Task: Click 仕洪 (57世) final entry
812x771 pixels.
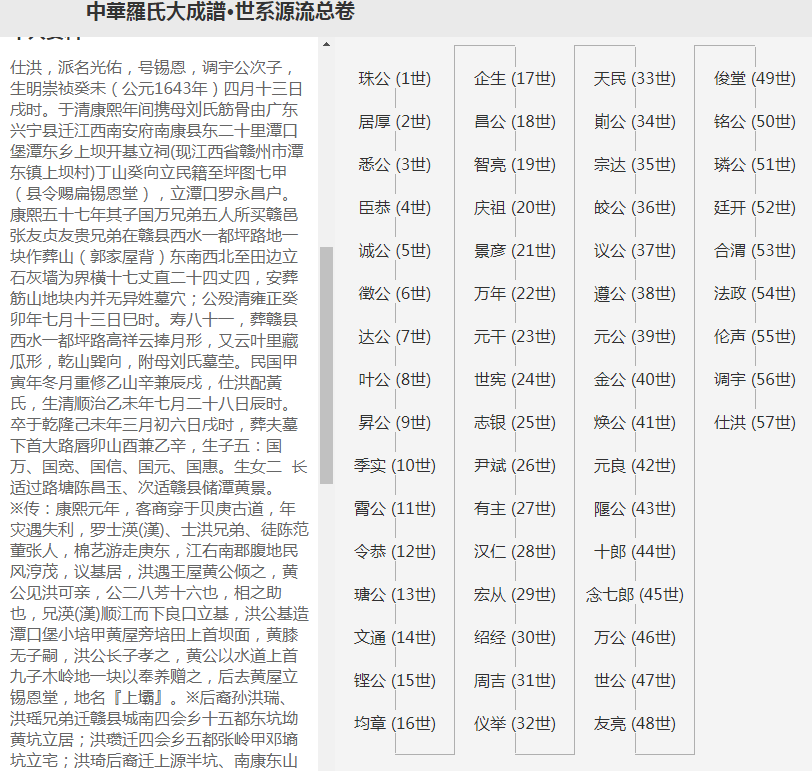Action: coord(755,423)
